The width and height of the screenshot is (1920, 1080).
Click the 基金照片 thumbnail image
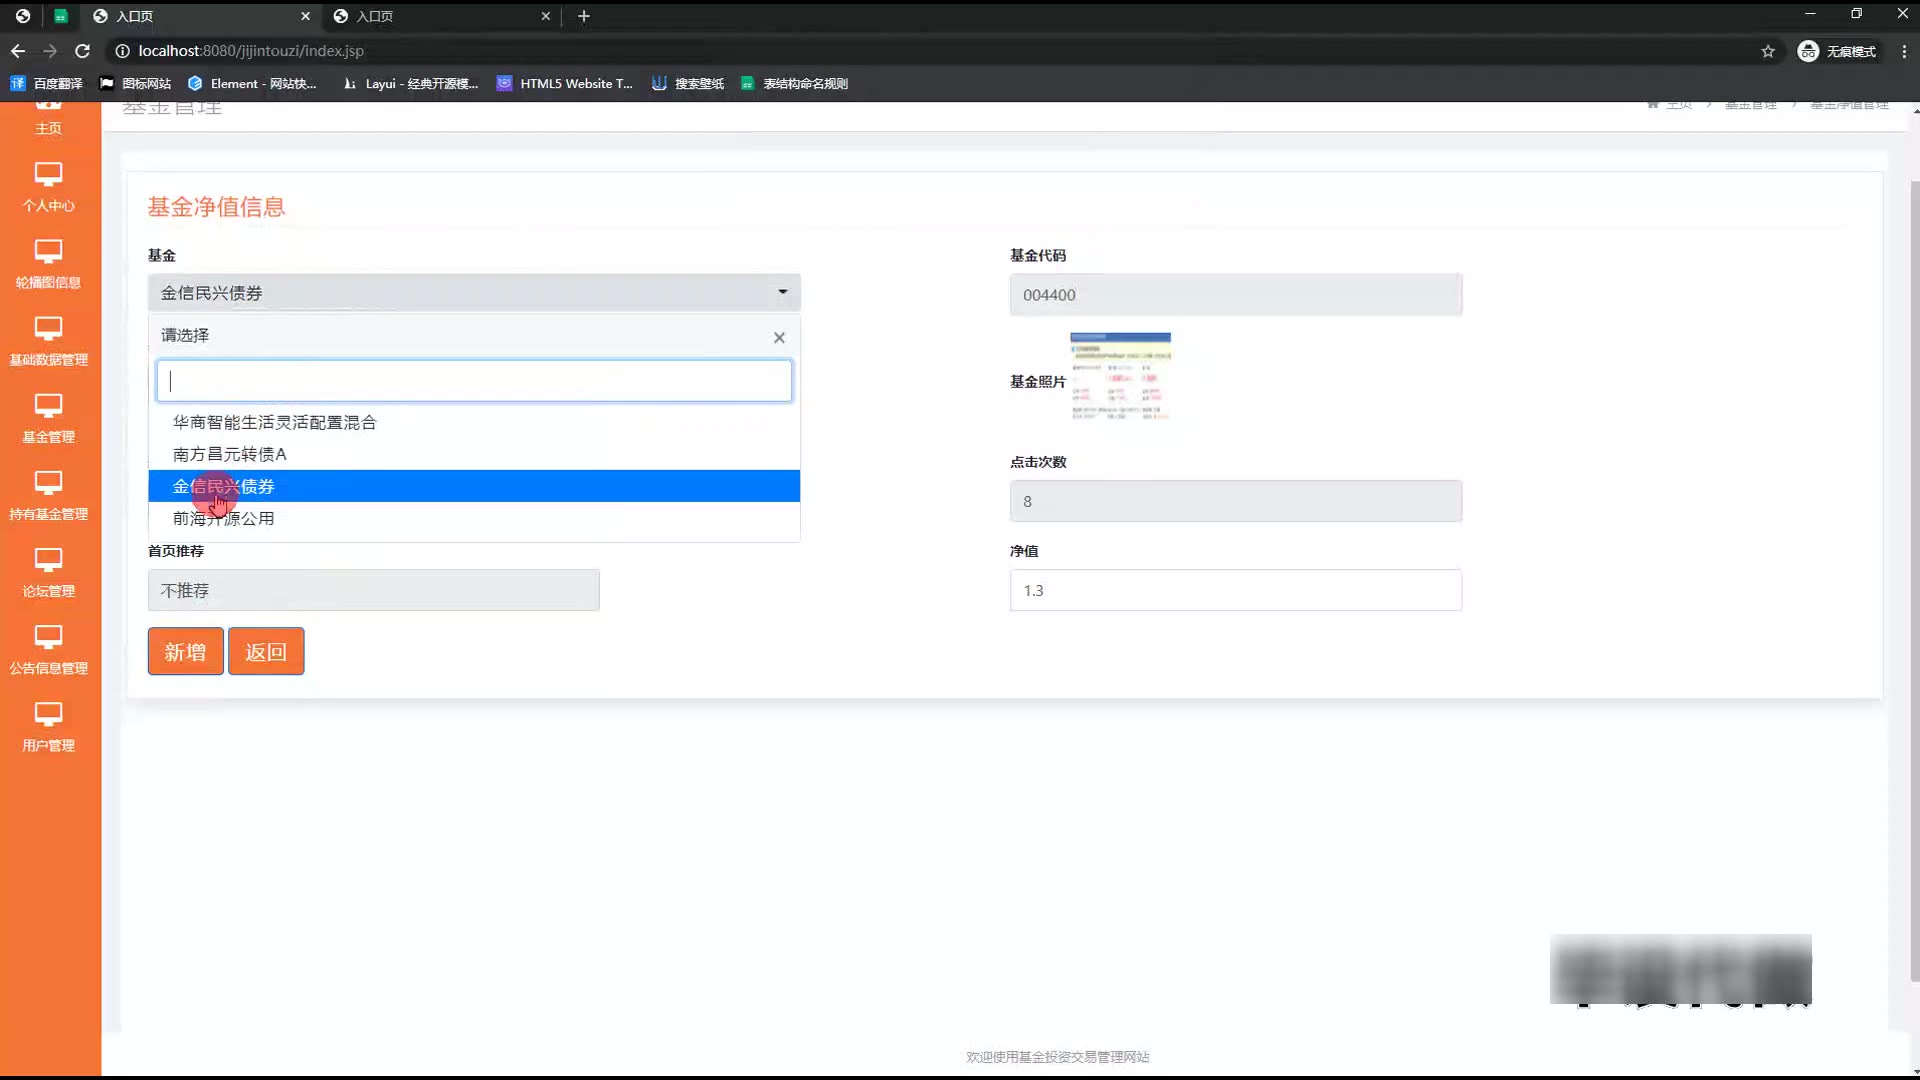click(x=1120, y=377)
